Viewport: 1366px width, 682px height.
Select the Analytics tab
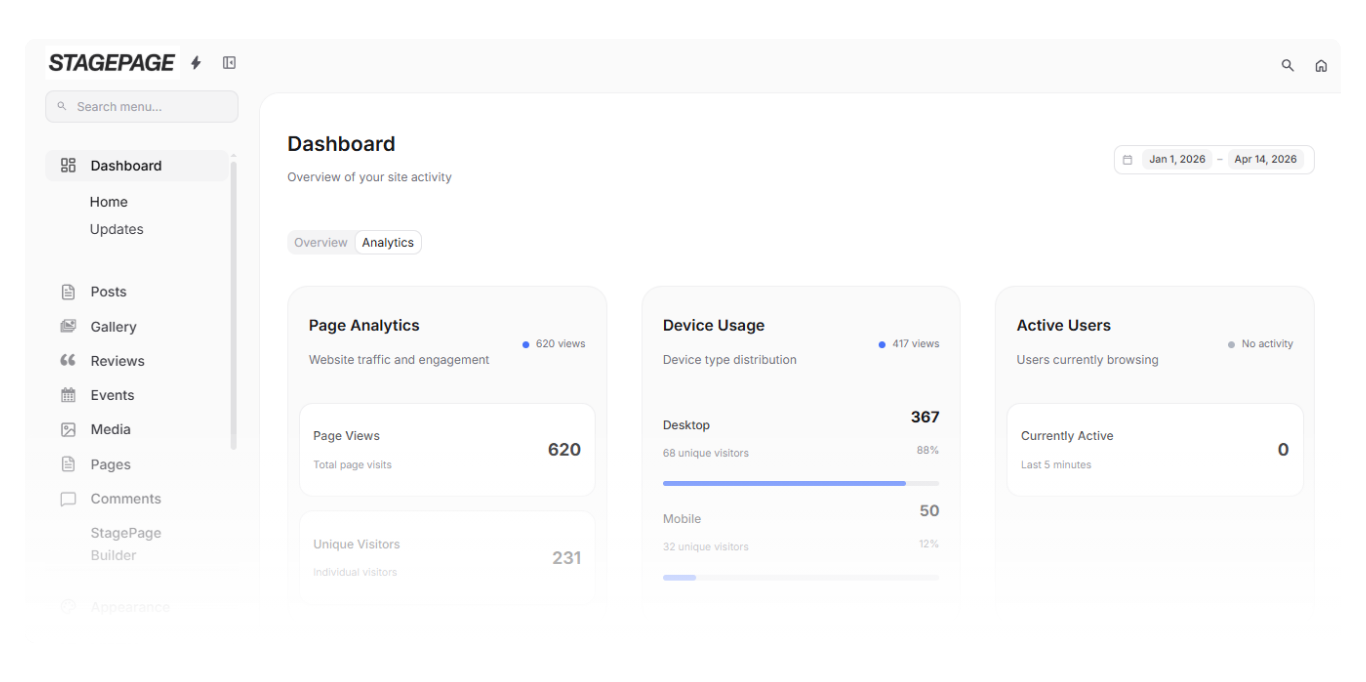[x=388, y=242]
